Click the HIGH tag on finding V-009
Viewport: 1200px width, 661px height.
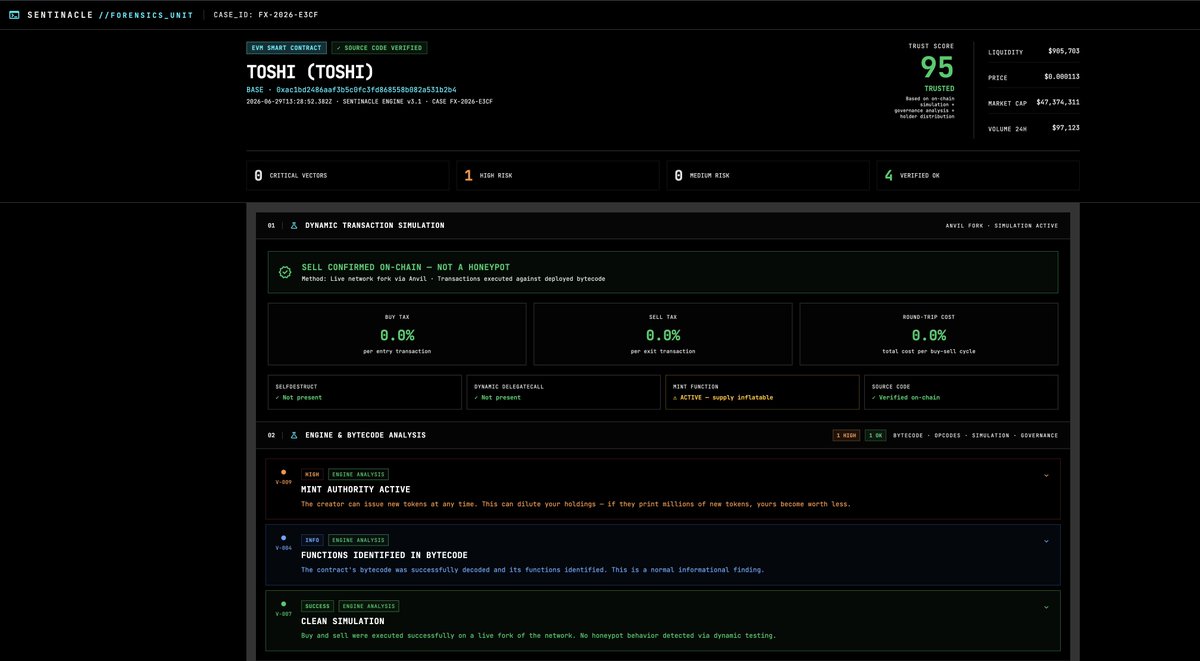point(311,474)
